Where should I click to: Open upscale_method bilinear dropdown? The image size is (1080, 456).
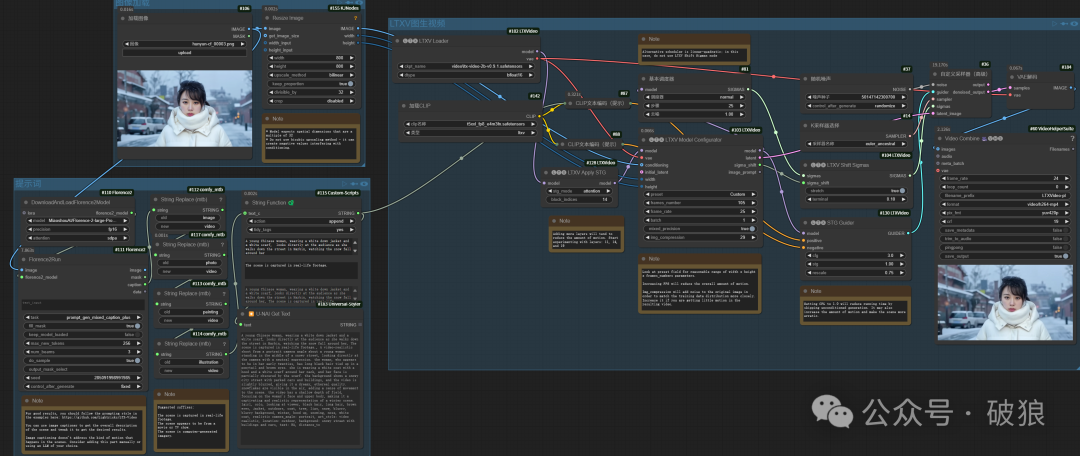pyautogui.click(x=312, y=74)
